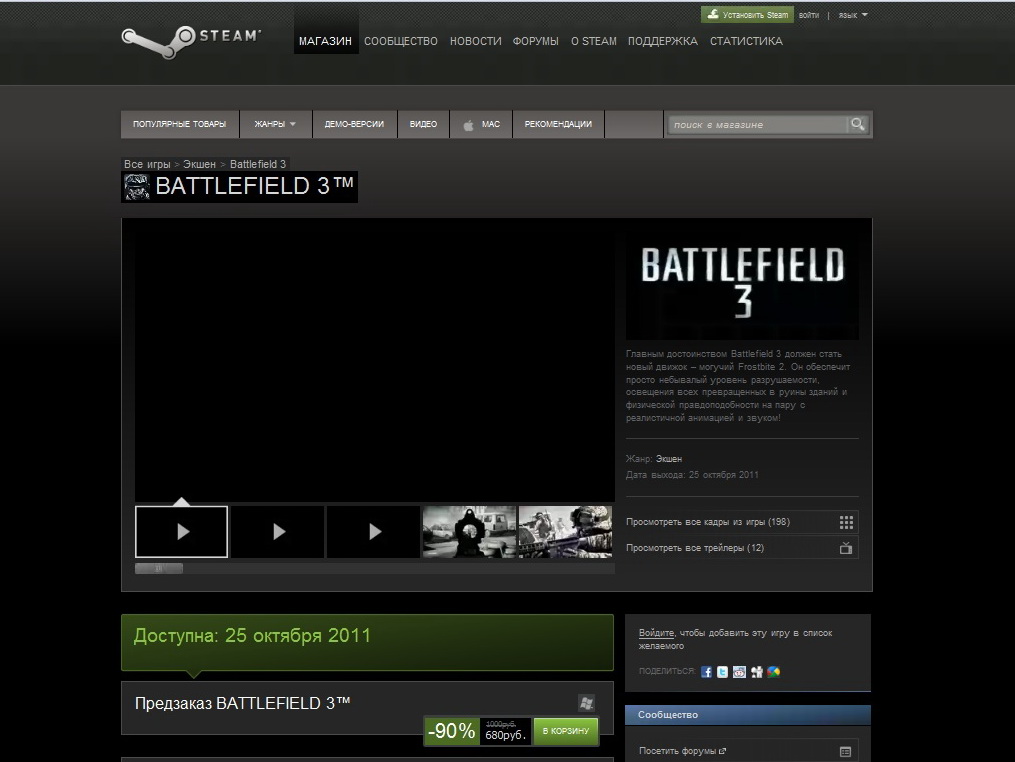Screen dimensions: 1015x762
Task: Click the Steam logo
Action: (191, 41)
